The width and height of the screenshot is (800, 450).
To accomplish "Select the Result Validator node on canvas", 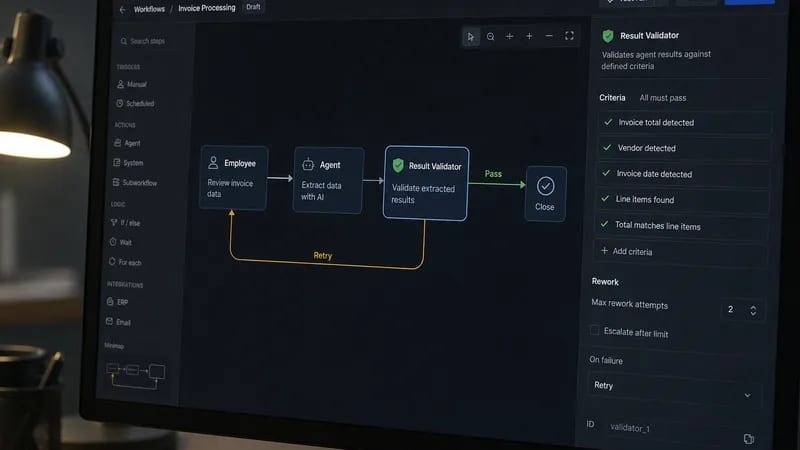I will (426, 183).
